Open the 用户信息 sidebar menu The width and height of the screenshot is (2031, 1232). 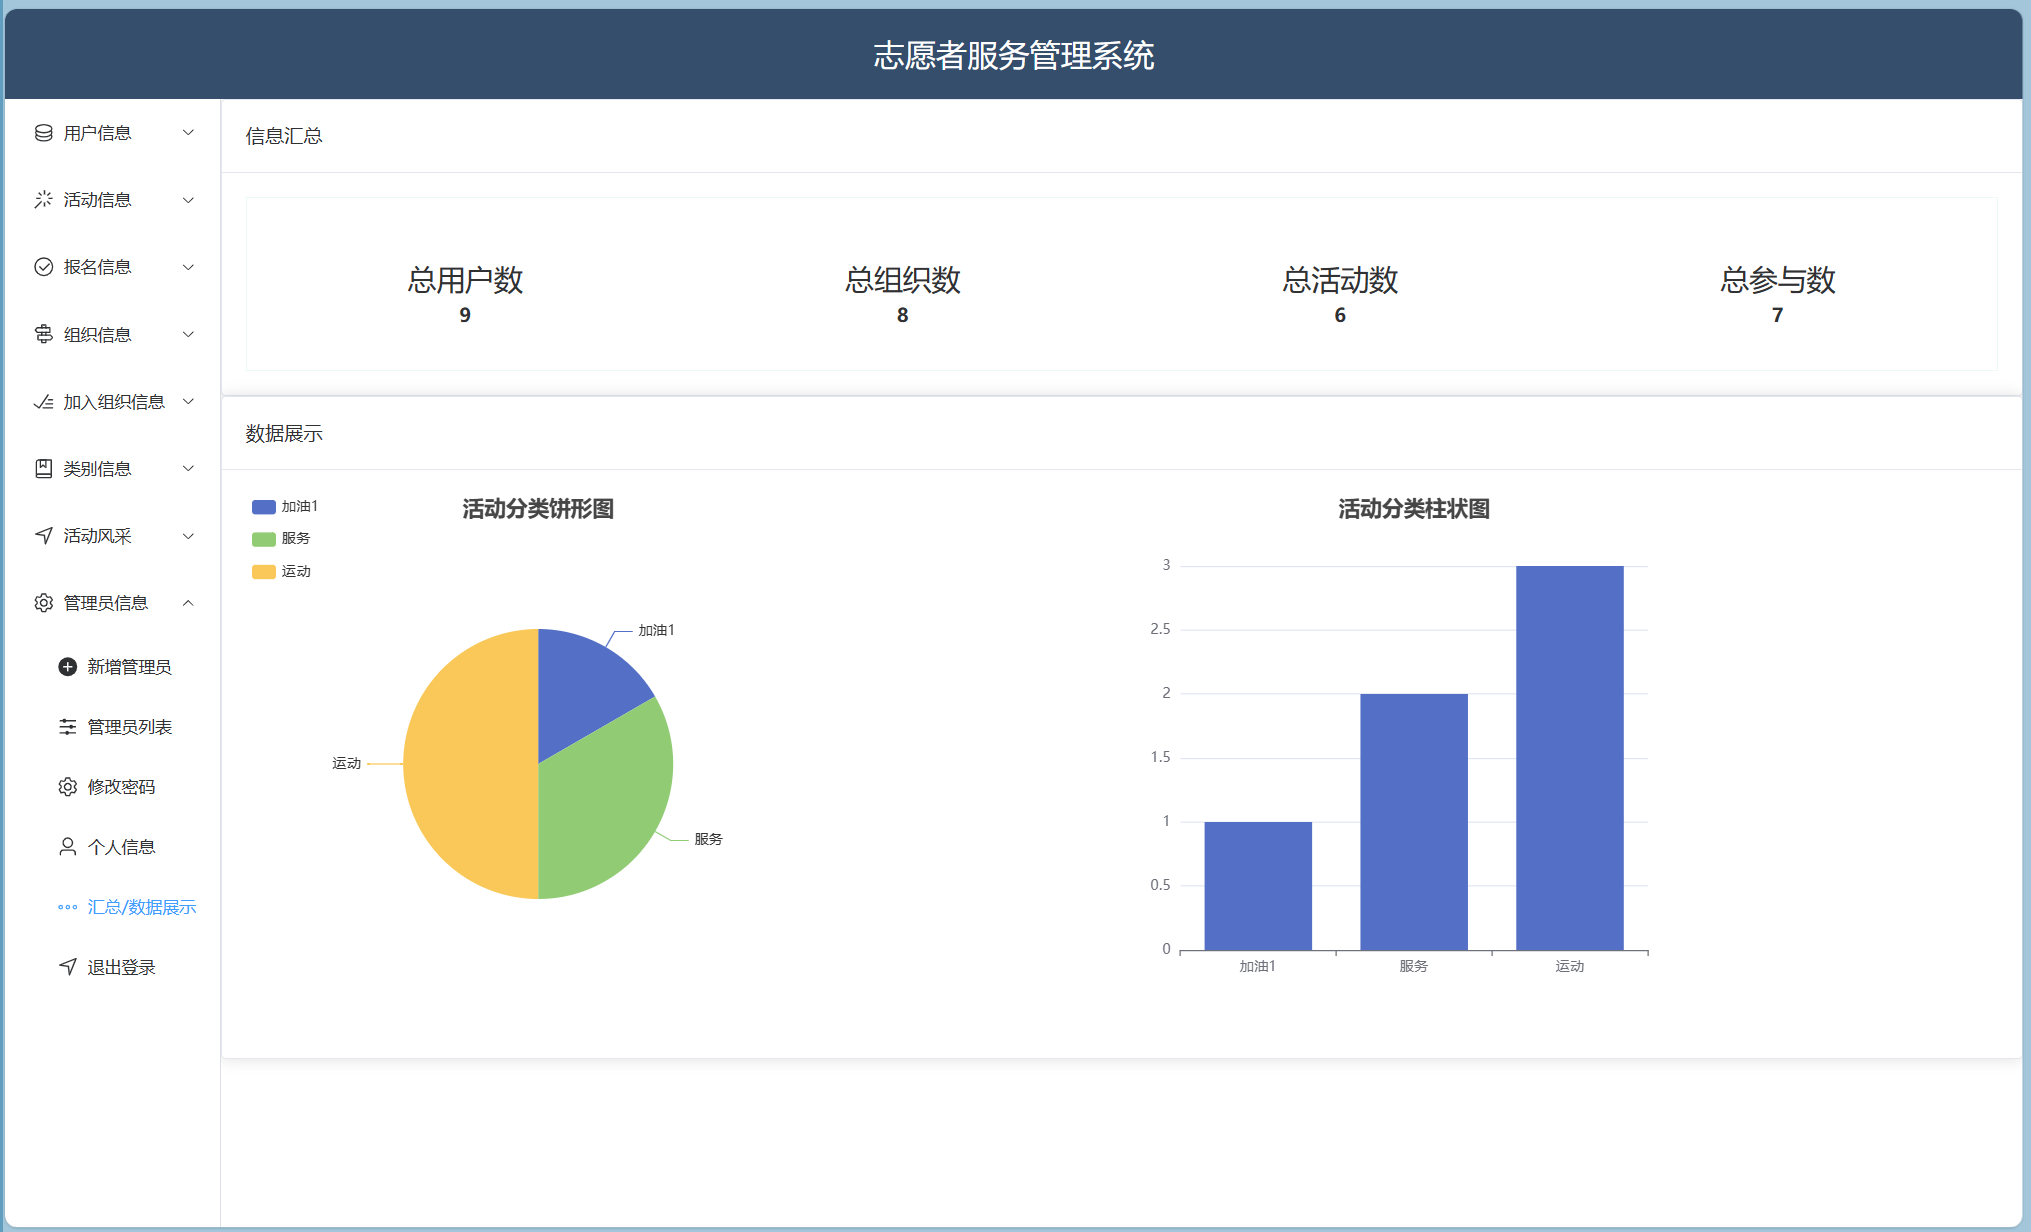click(x=112, y=133)
